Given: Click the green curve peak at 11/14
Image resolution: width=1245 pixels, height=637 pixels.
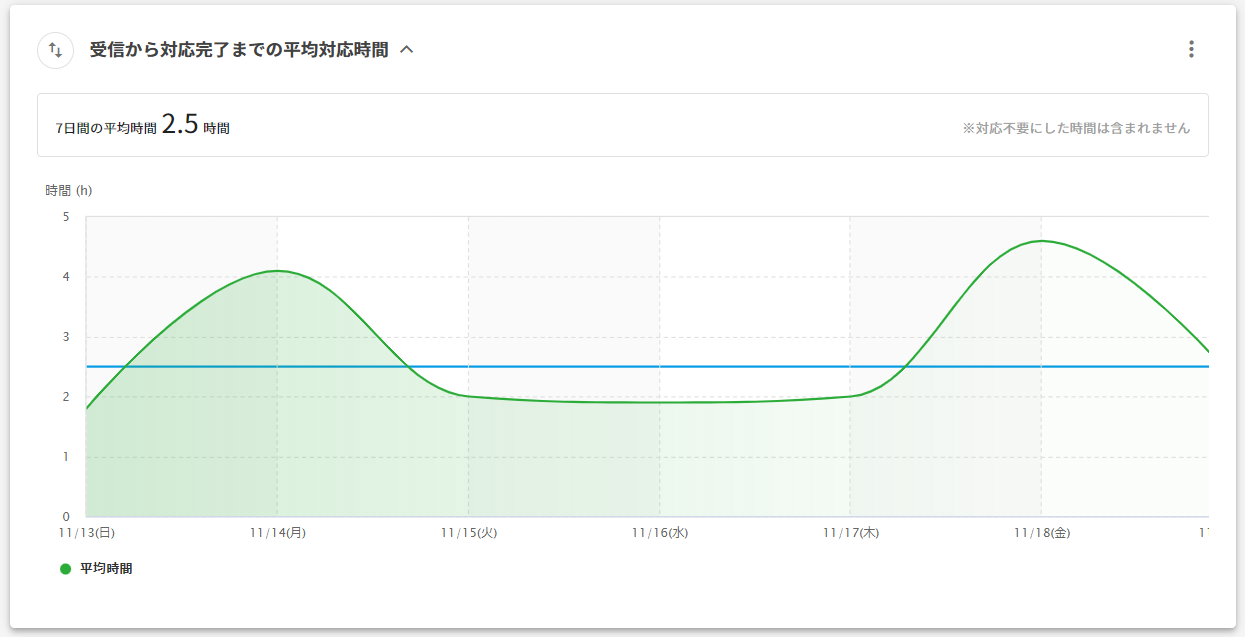Looking at the screenshot, I should (277, 271).
